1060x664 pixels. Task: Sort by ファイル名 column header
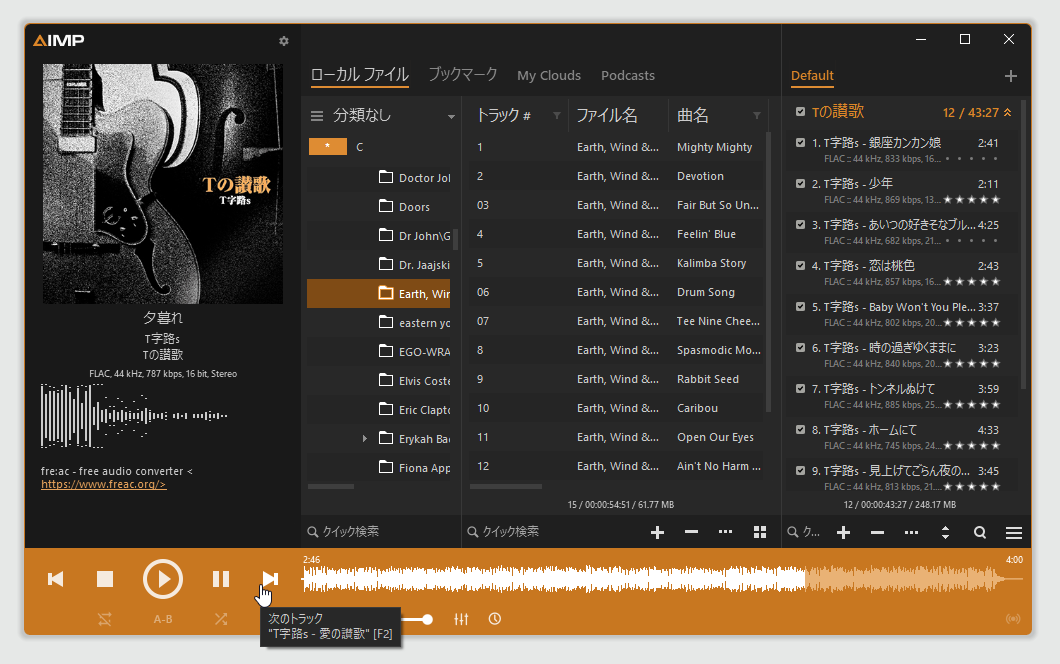click(x=618, y=116)
